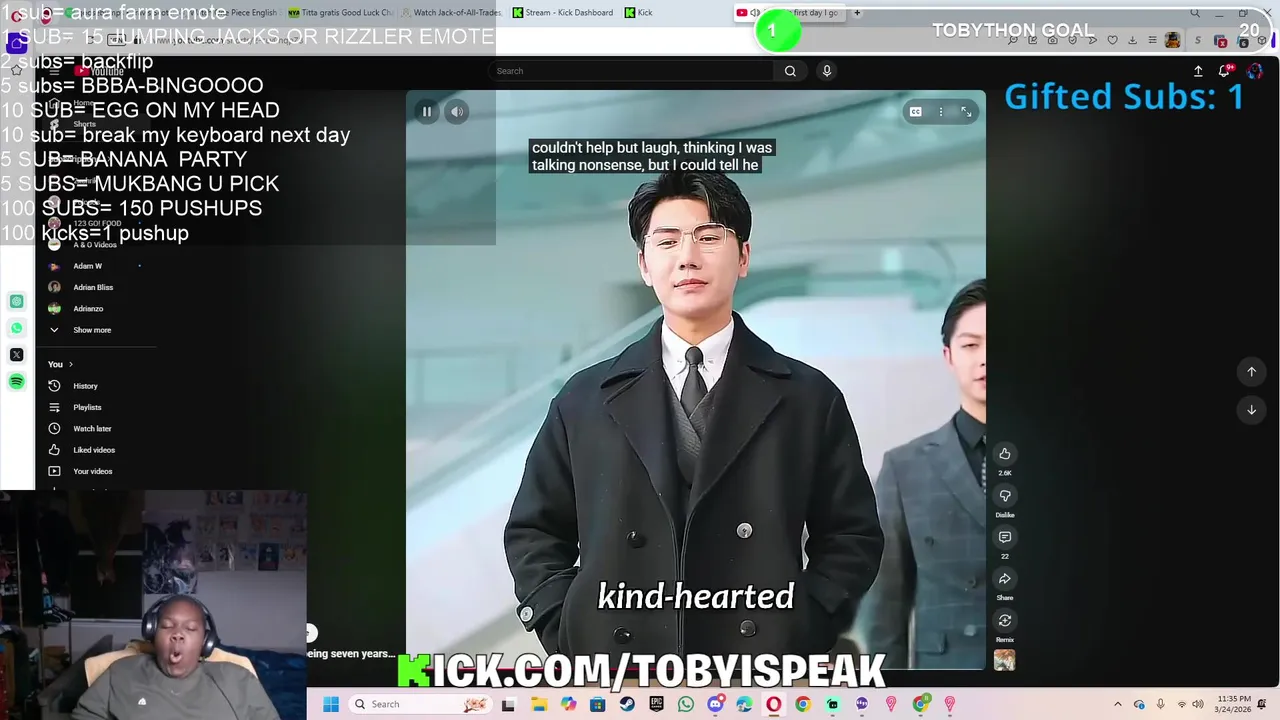Like the Short with thumbs up

pos(1005,454)
